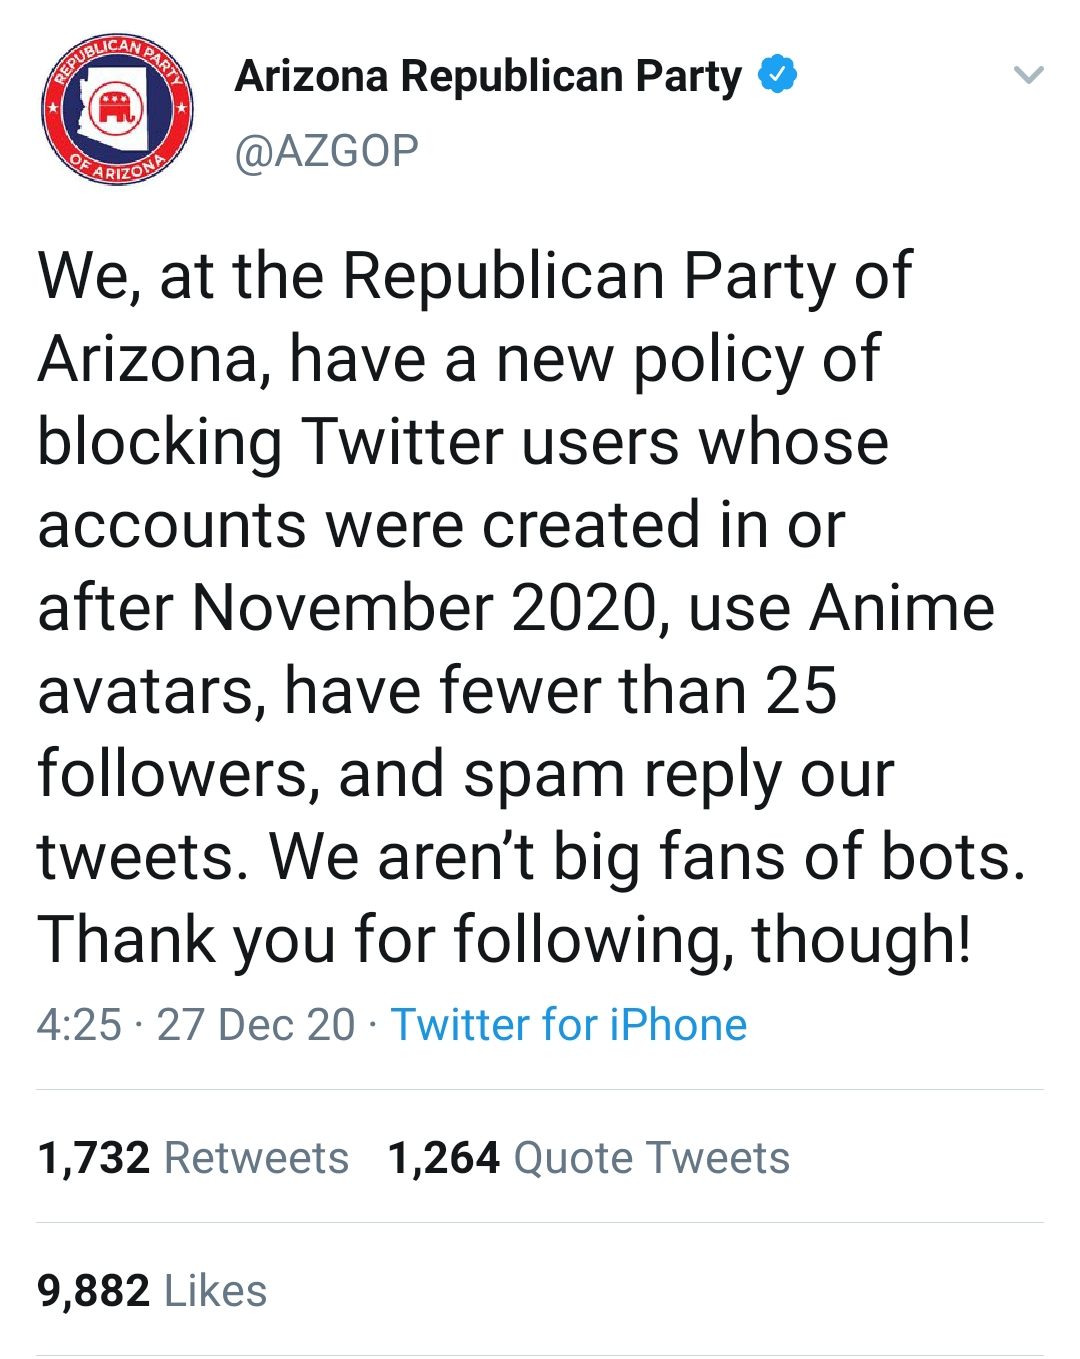Viewport: 1080px width, 1359px height.
Task: View the 9,882 Likes list
Action: 152,1291
